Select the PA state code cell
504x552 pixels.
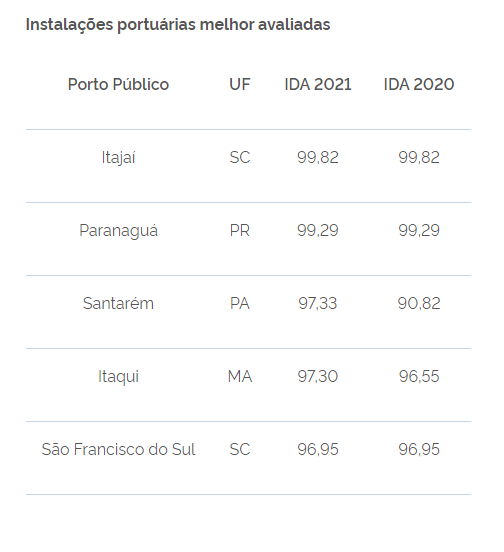click(240, 303)
